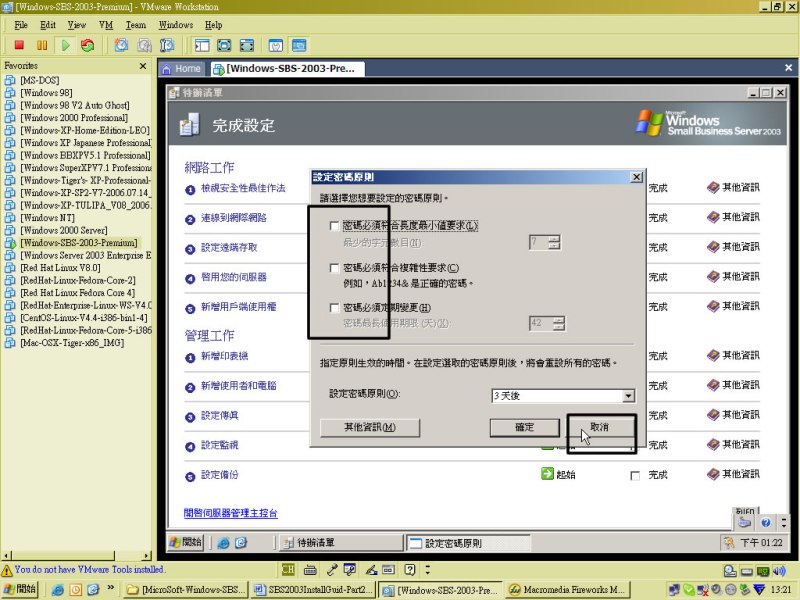Switch to the Home tab
The height and width of the screenshot is (600, 800).
[182, 68]
